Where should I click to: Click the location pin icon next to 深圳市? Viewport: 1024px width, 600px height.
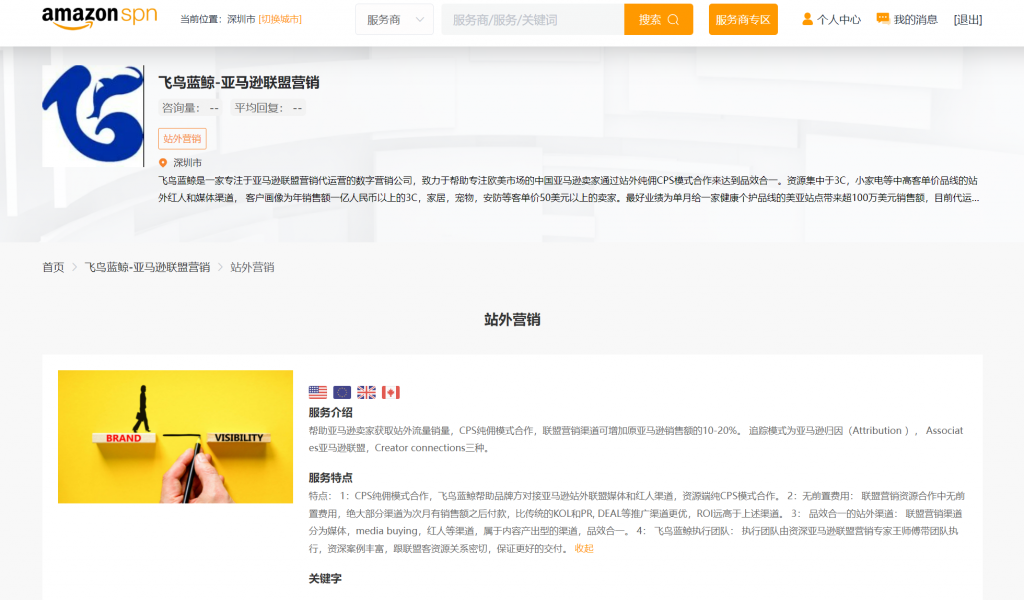[x=163, y=163]
